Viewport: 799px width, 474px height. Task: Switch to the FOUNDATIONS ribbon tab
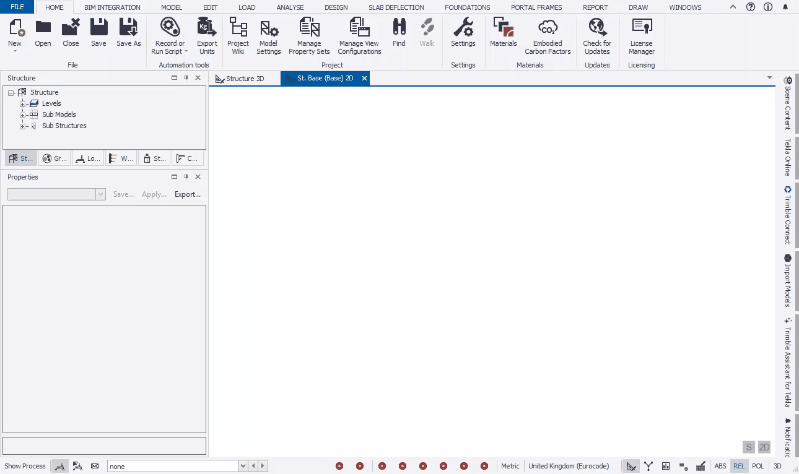pos(467,7)
